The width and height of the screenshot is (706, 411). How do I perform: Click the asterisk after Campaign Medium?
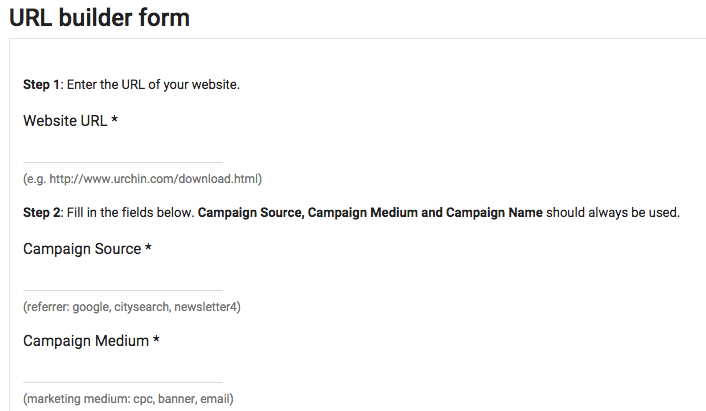pyautogui.click(x=156, y=341)
